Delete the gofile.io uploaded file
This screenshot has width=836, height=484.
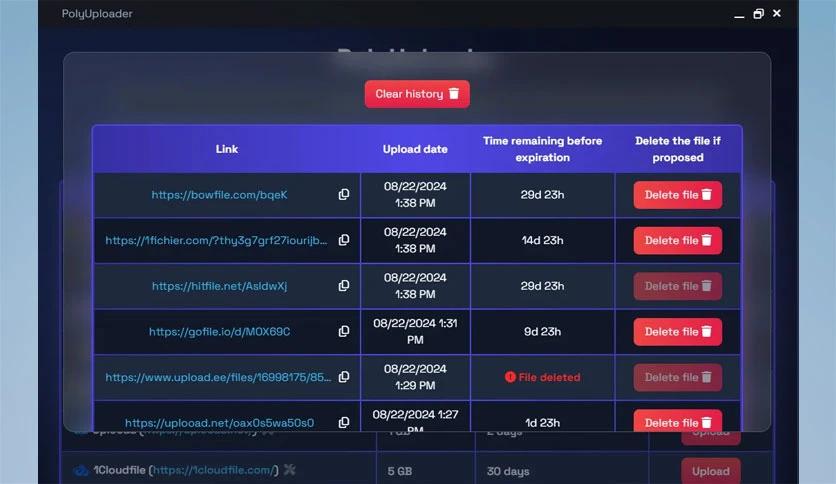[x=677, y=332]
